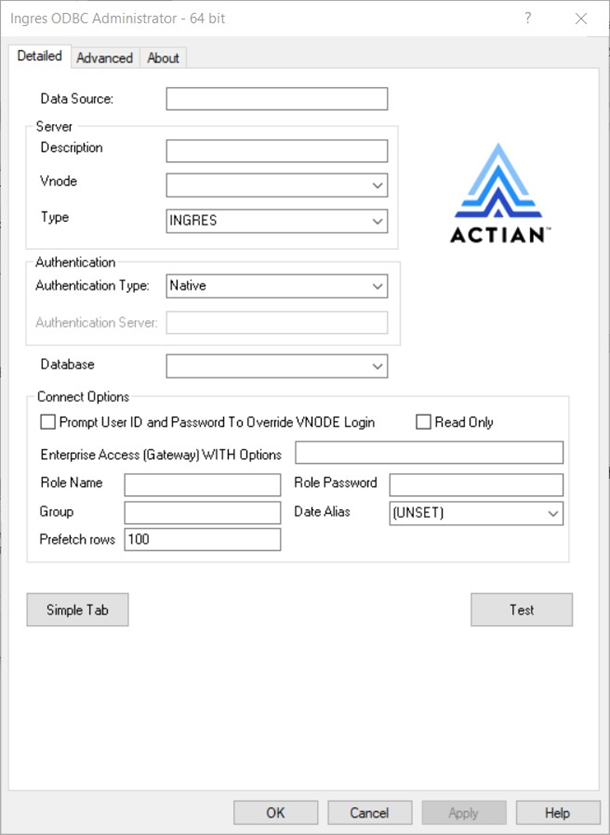Expand the Vnode dropdown
This screenshot has width=610, height=835.
click(376, 185)
